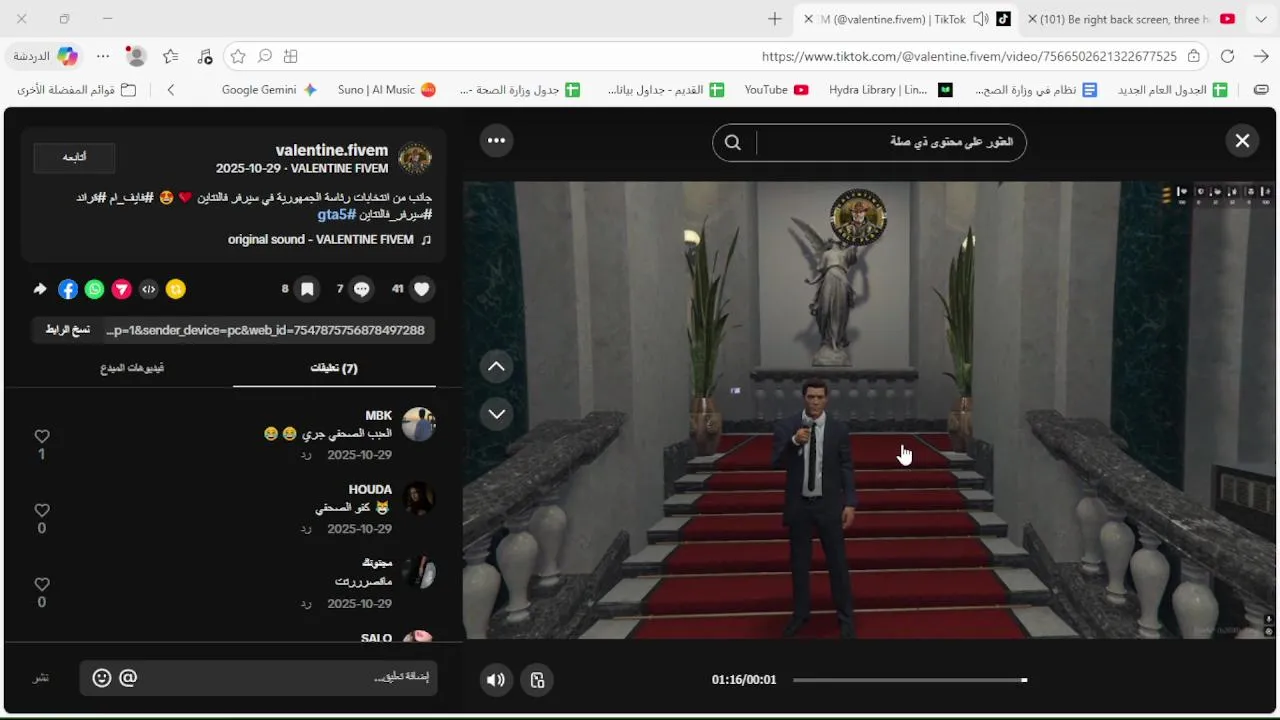Viewport: 1280px width, 720px height.
Task: Open original sound - VALENTINE FIVEM link
Action: [x=329, y=240]
